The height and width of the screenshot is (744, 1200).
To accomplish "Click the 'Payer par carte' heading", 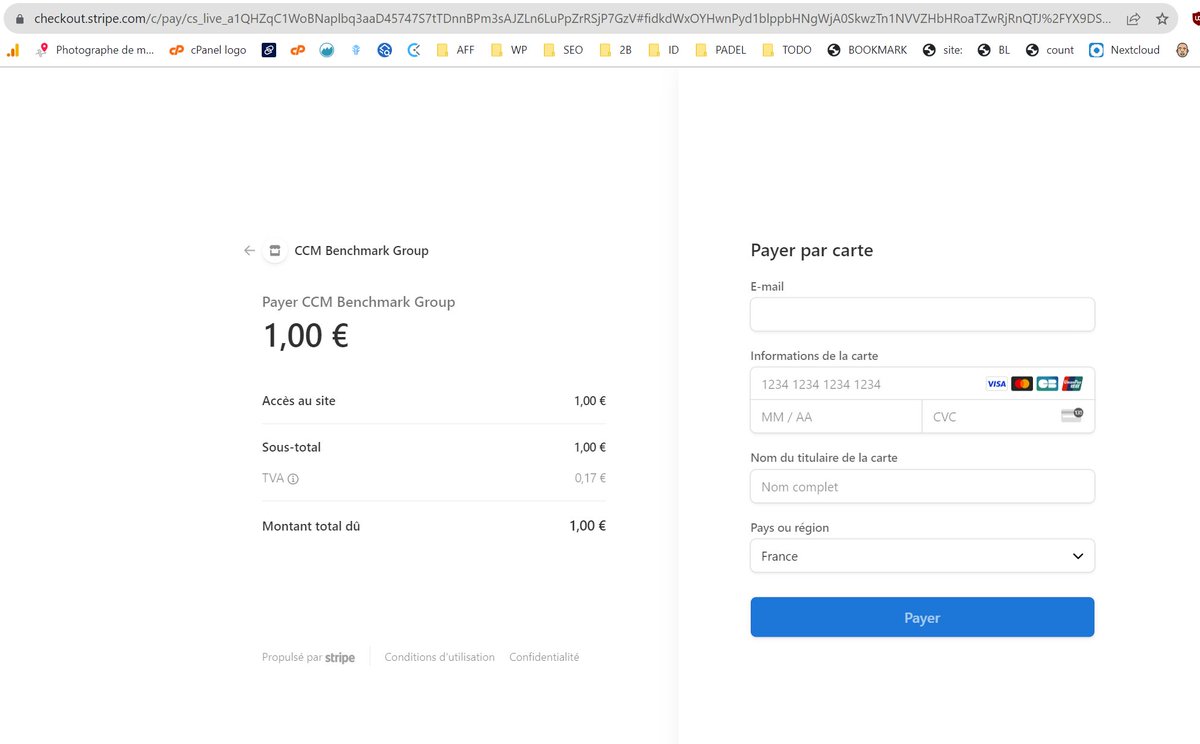I will coord(812,250).
